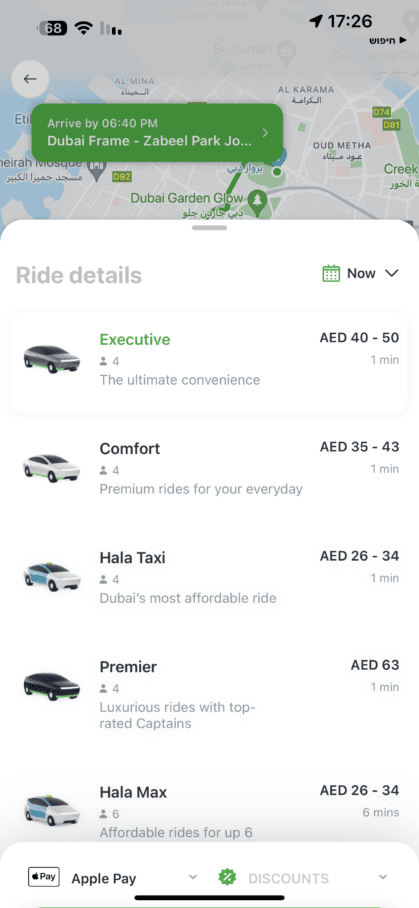Tap the bottom sheet drag handle
The height and width of the screenshot is (908, 419).
point(210,228)
